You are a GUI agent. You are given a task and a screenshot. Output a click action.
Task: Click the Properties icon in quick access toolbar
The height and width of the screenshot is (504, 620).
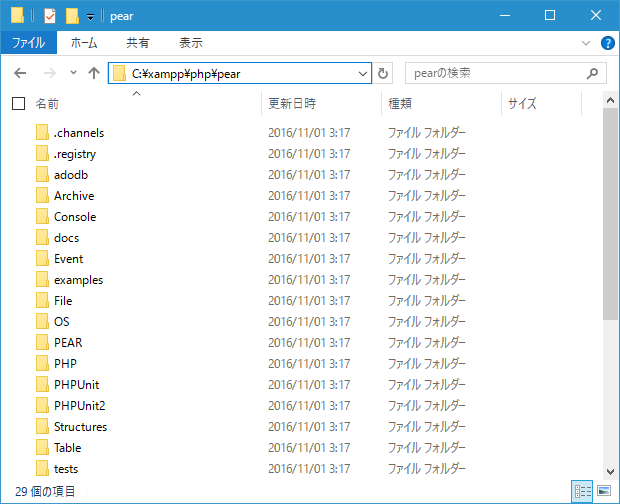click(50, 16)
